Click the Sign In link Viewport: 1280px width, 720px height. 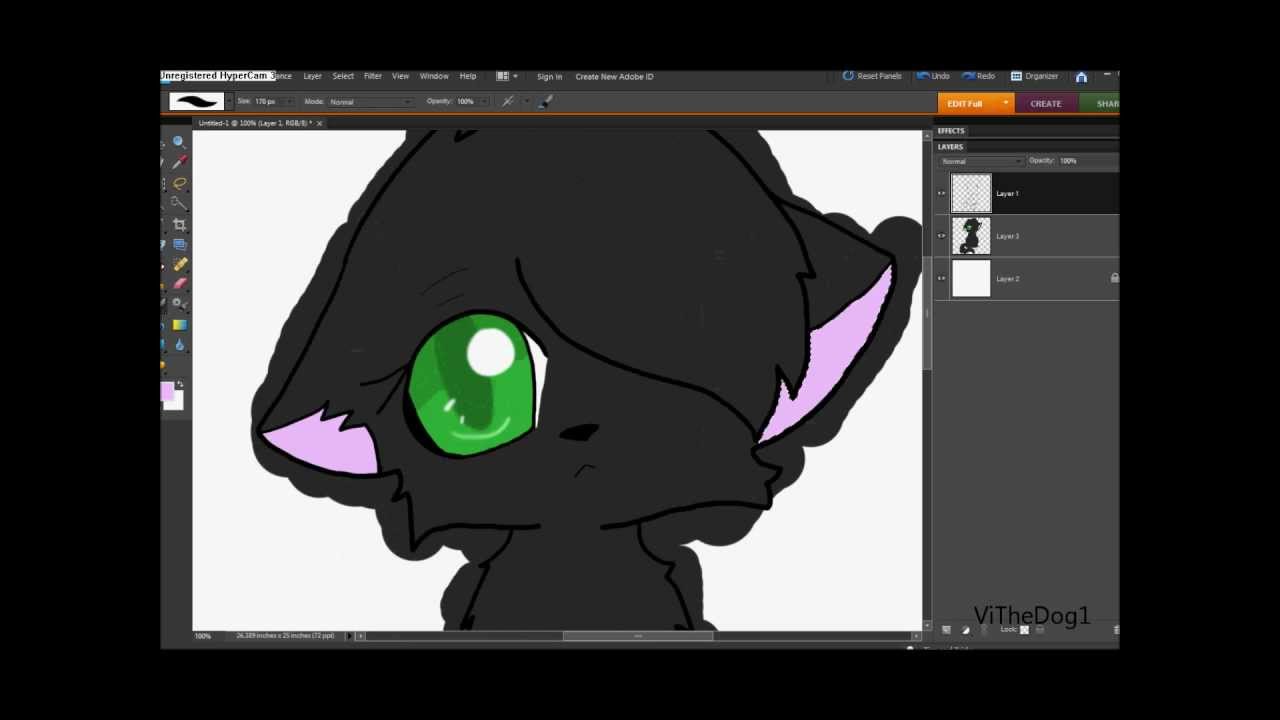549,77
